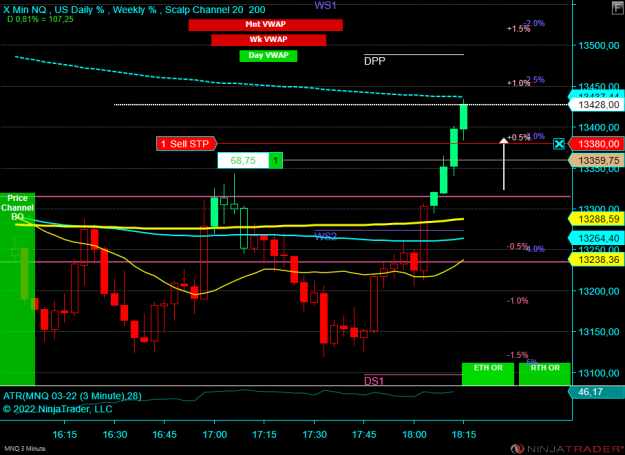Click the yellow 13238,36 price marker
This screenshot has width=625, height=455.
pyautogui.click(x=597, y=260)
